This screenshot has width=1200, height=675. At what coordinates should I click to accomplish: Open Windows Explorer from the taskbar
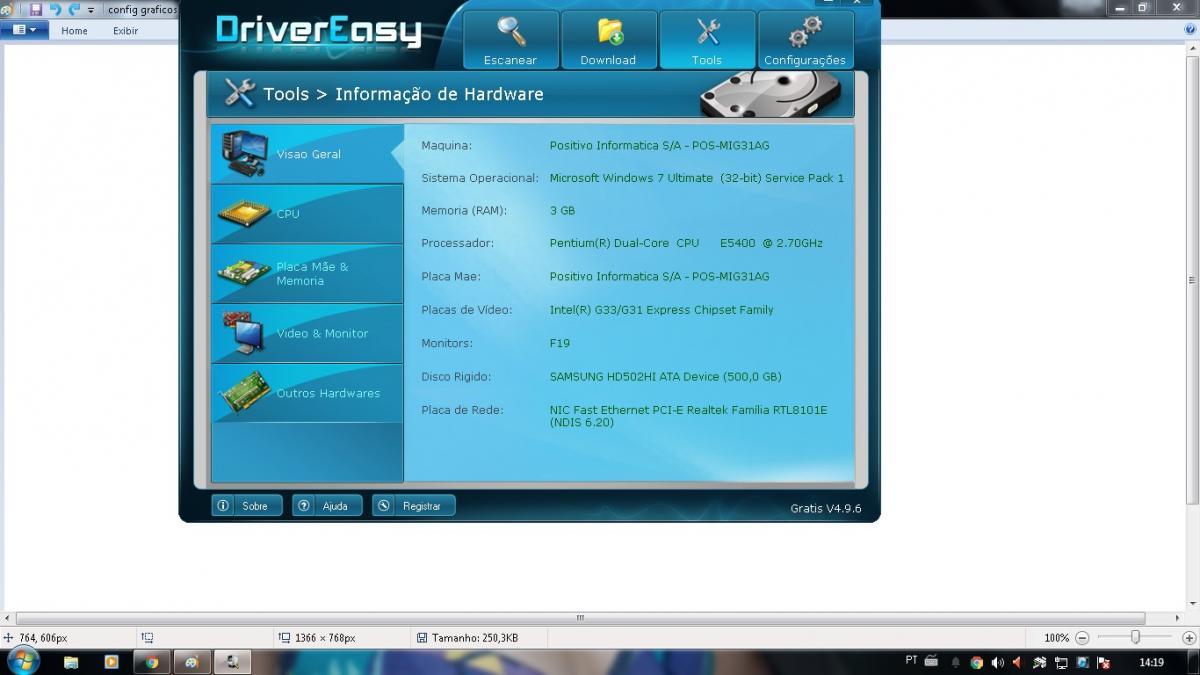click(x=71, y=662)
